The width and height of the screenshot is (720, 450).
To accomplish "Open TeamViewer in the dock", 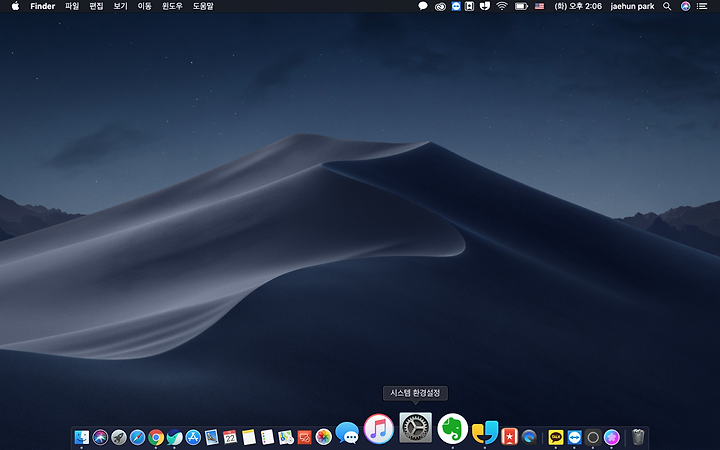I will 574,437.
